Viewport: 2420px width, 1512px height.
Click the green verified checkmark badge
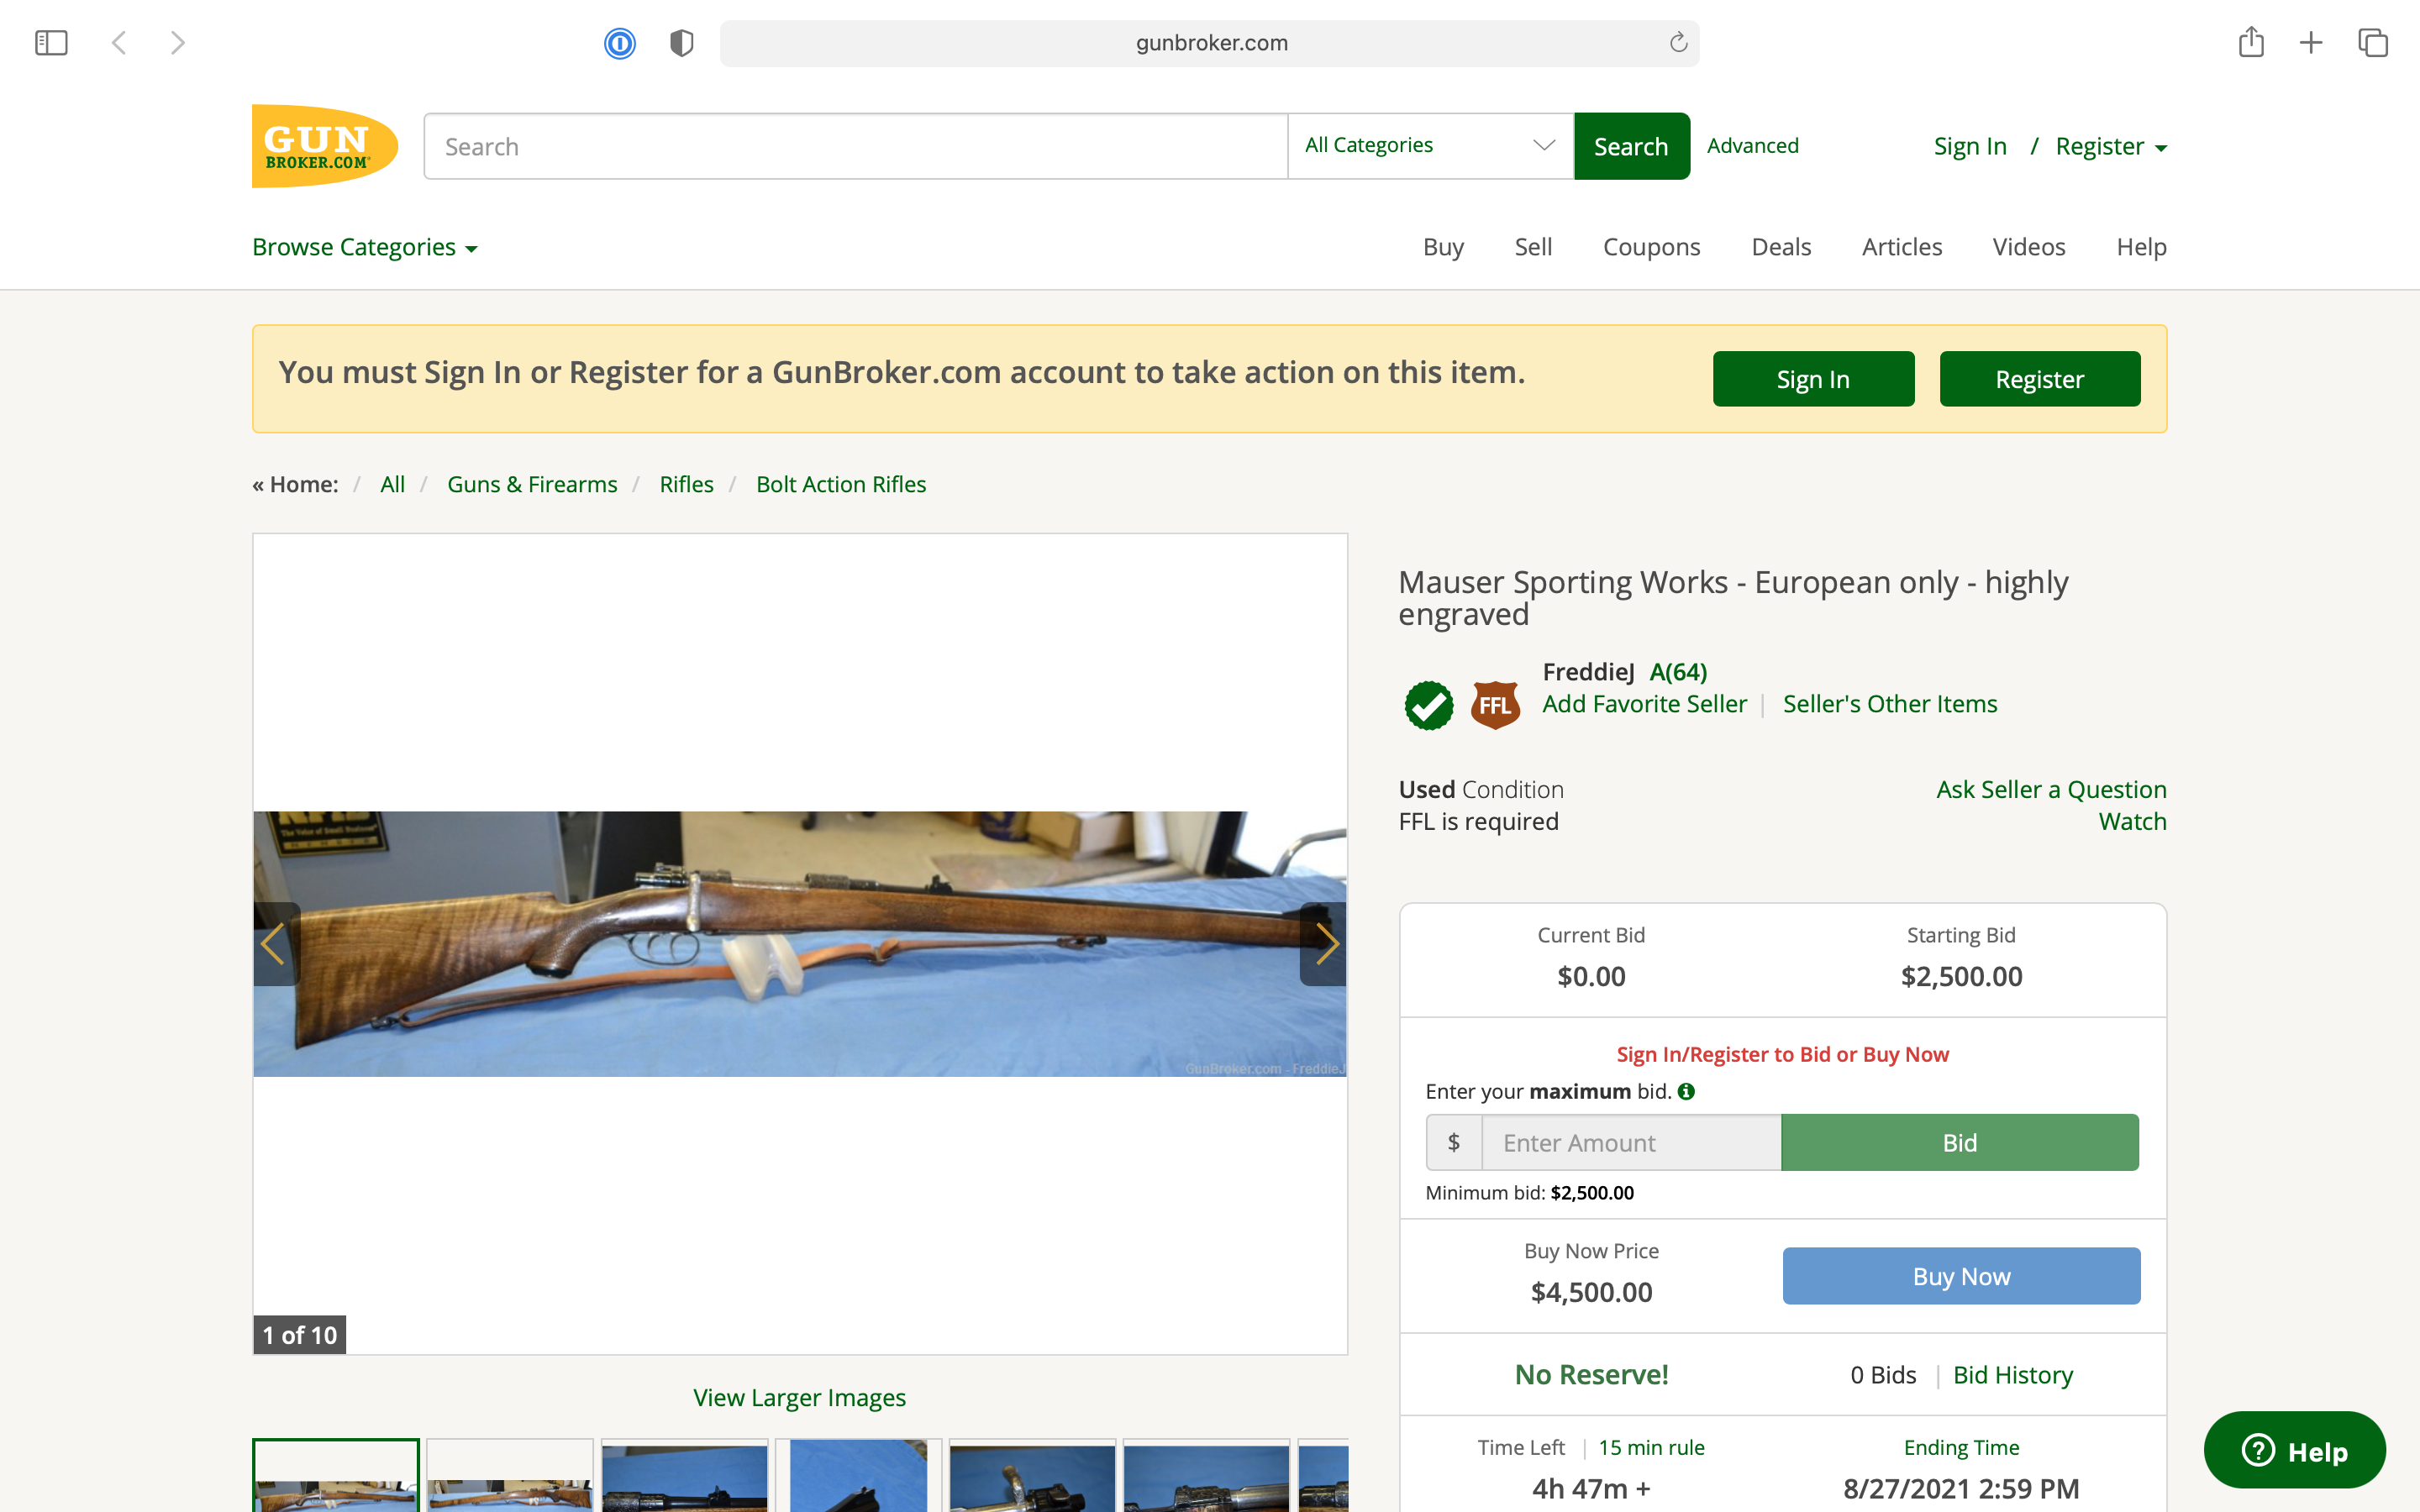[1429, 705]
